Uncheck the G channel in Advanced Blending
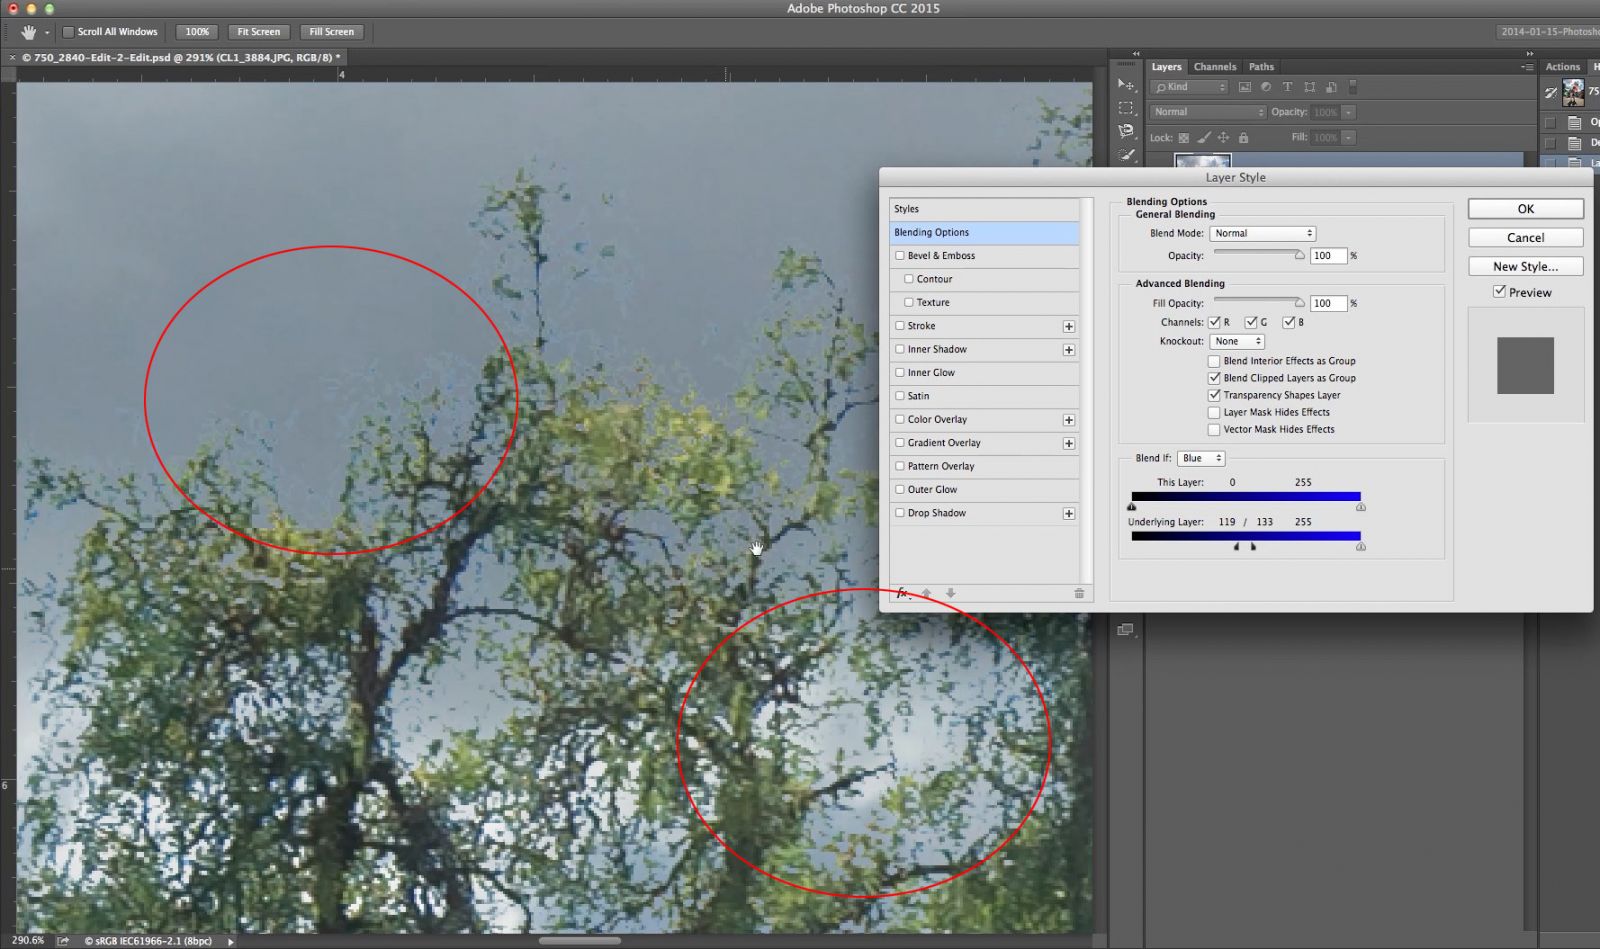This screenshot has height=949, width=1600. coord(1251,322)
